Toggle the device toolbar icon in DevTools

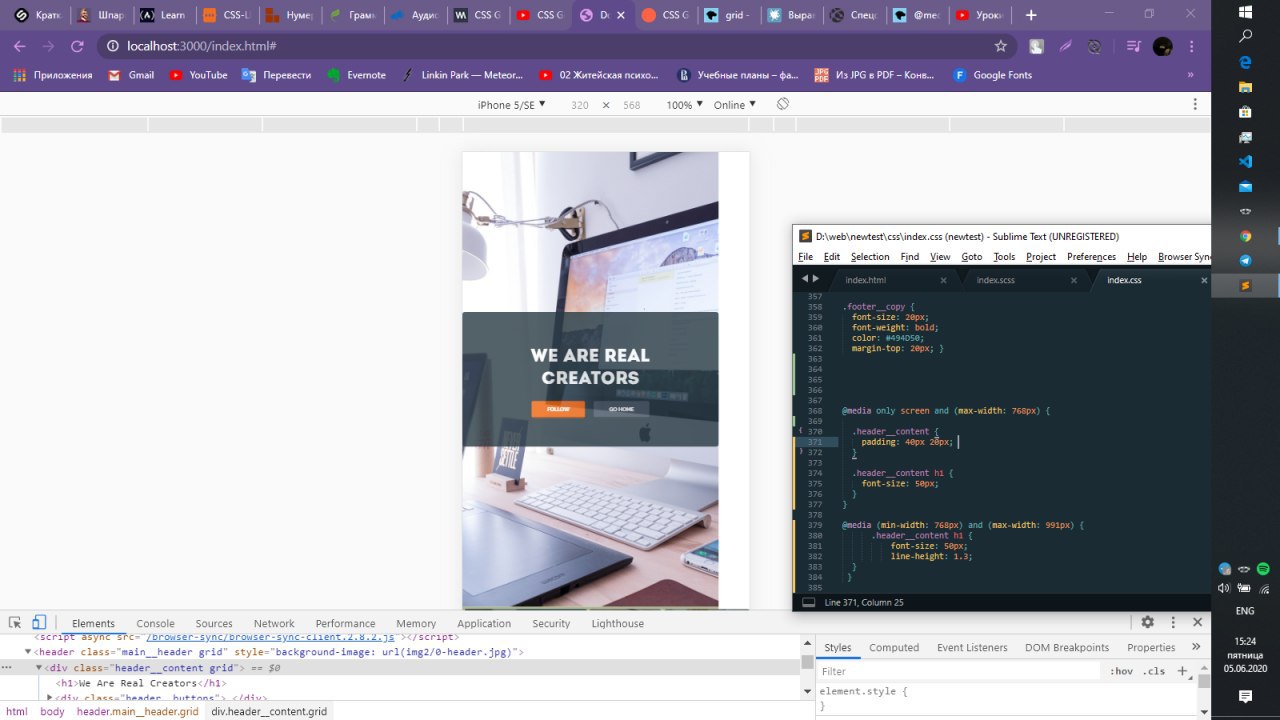click(x=39, y=622)
